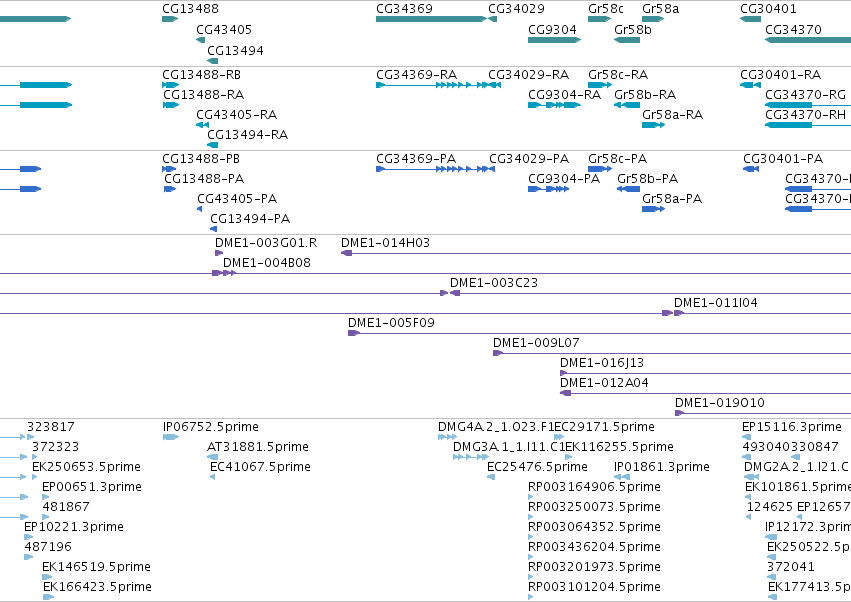The image size is (851, 602).
Task: Click transcript CG34370-RH
Action: [805, 115]
